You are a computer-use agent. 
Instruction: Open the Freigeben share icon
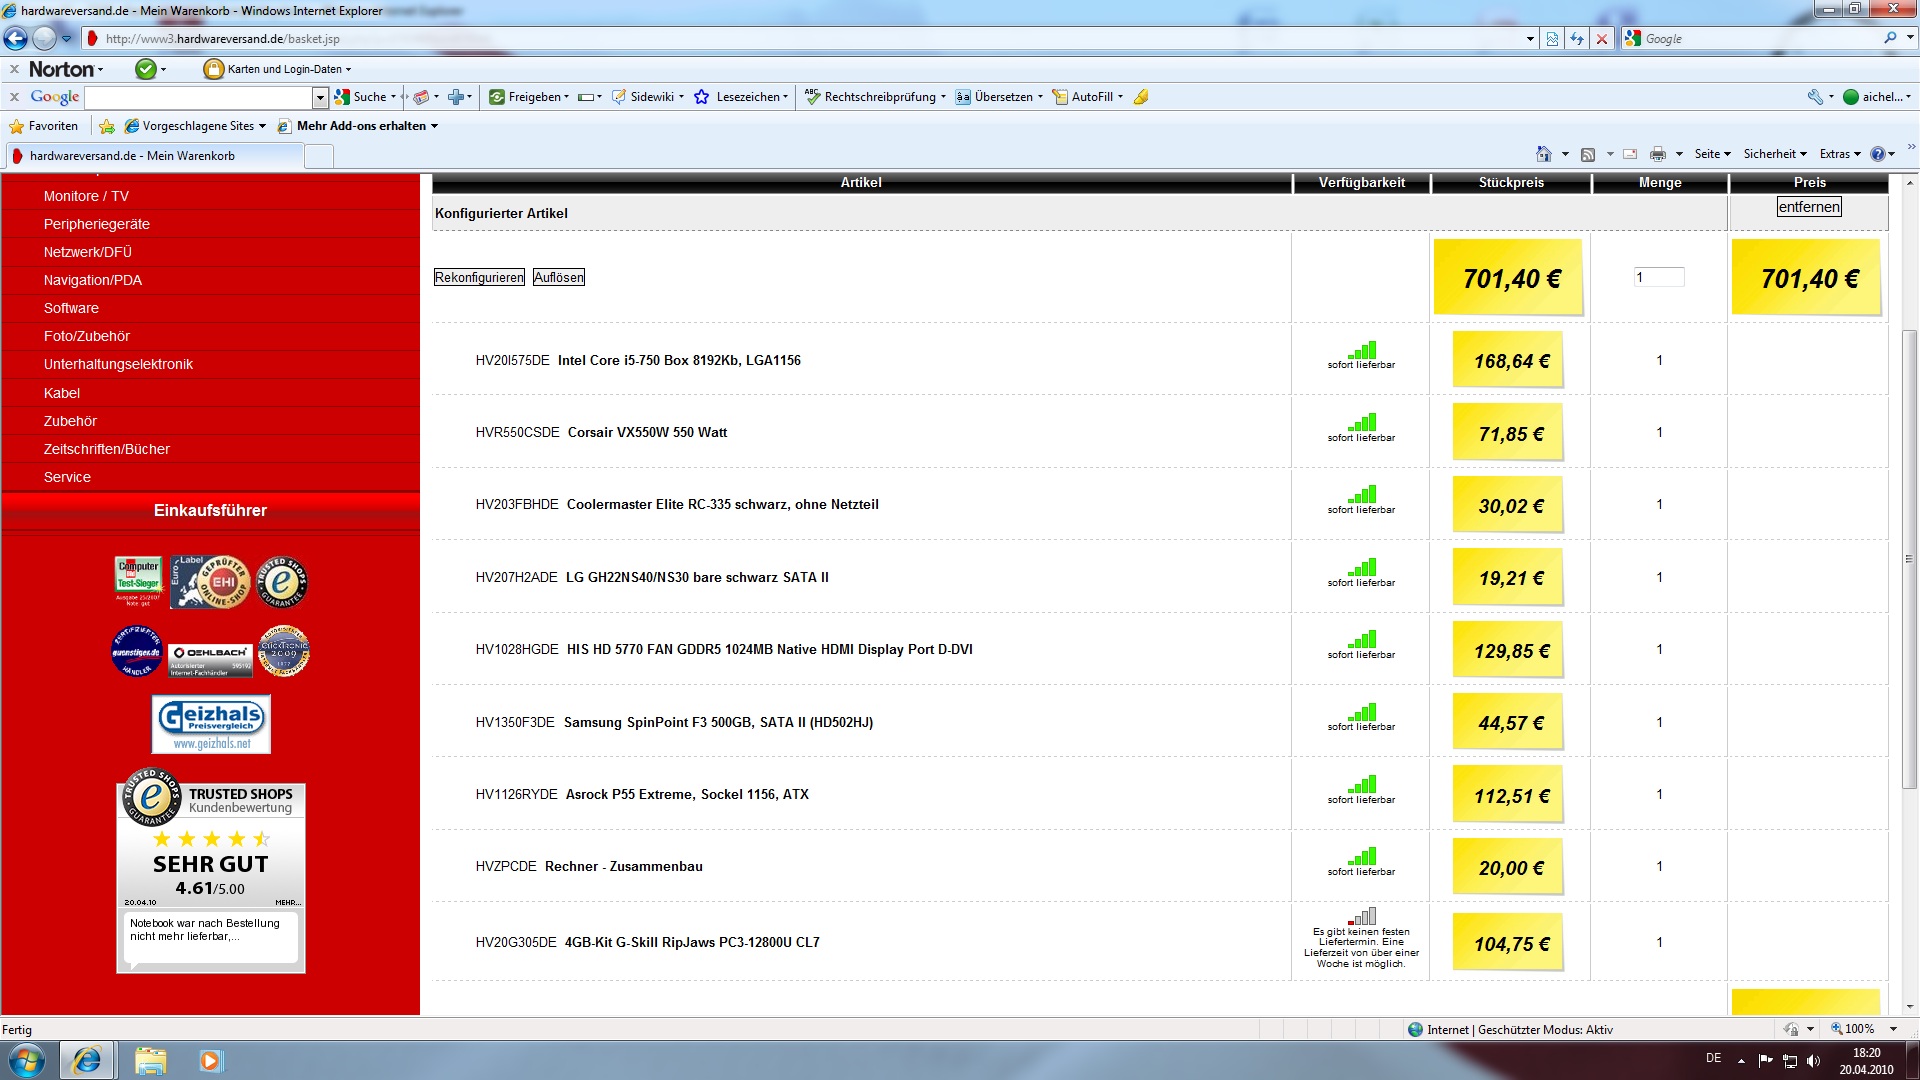pos(497,97)
